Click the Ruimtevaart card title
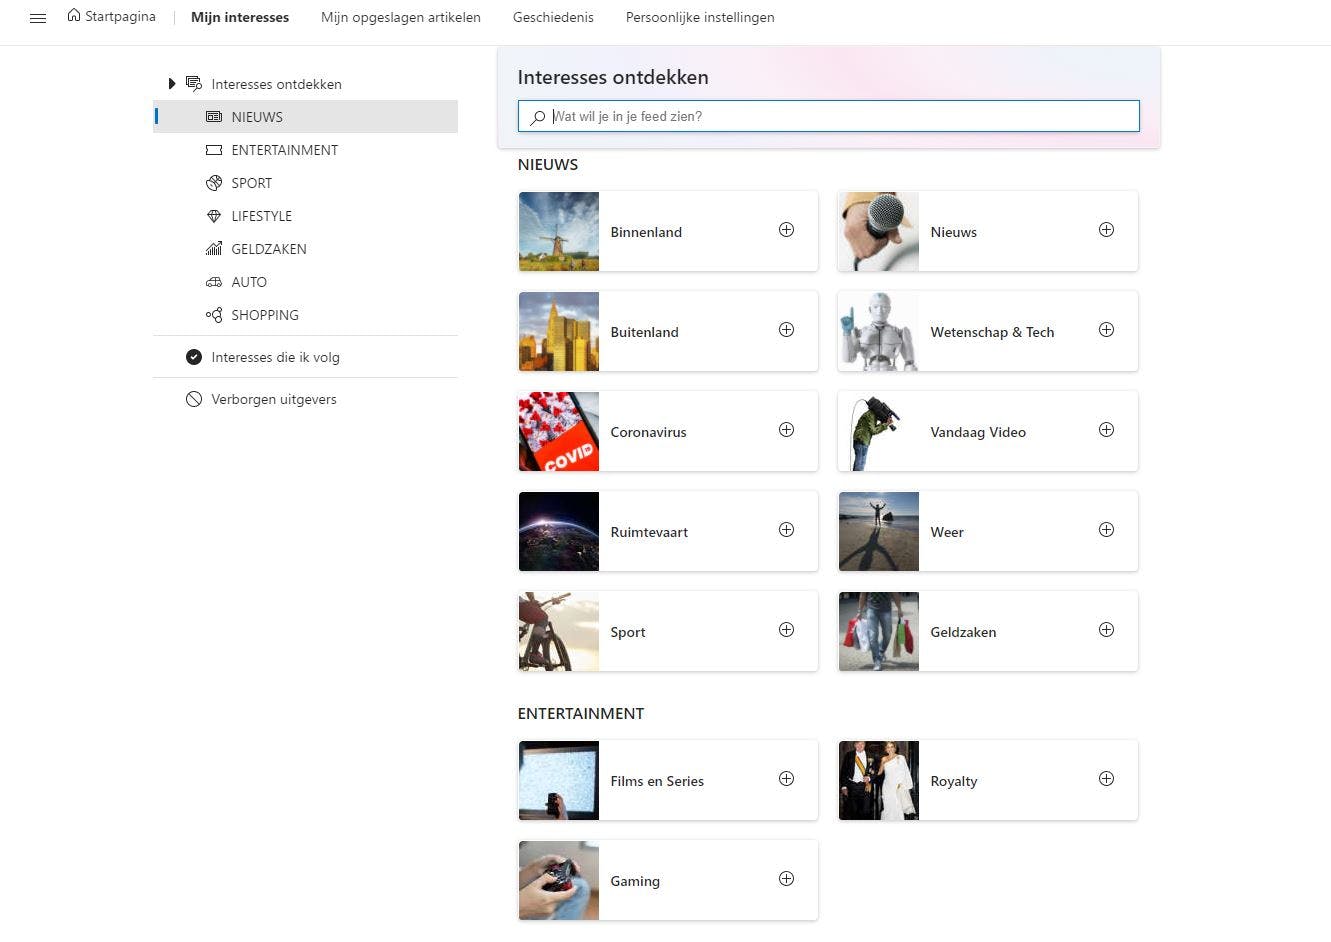This screenshot has height=942, width=1331. pos(649,532)
